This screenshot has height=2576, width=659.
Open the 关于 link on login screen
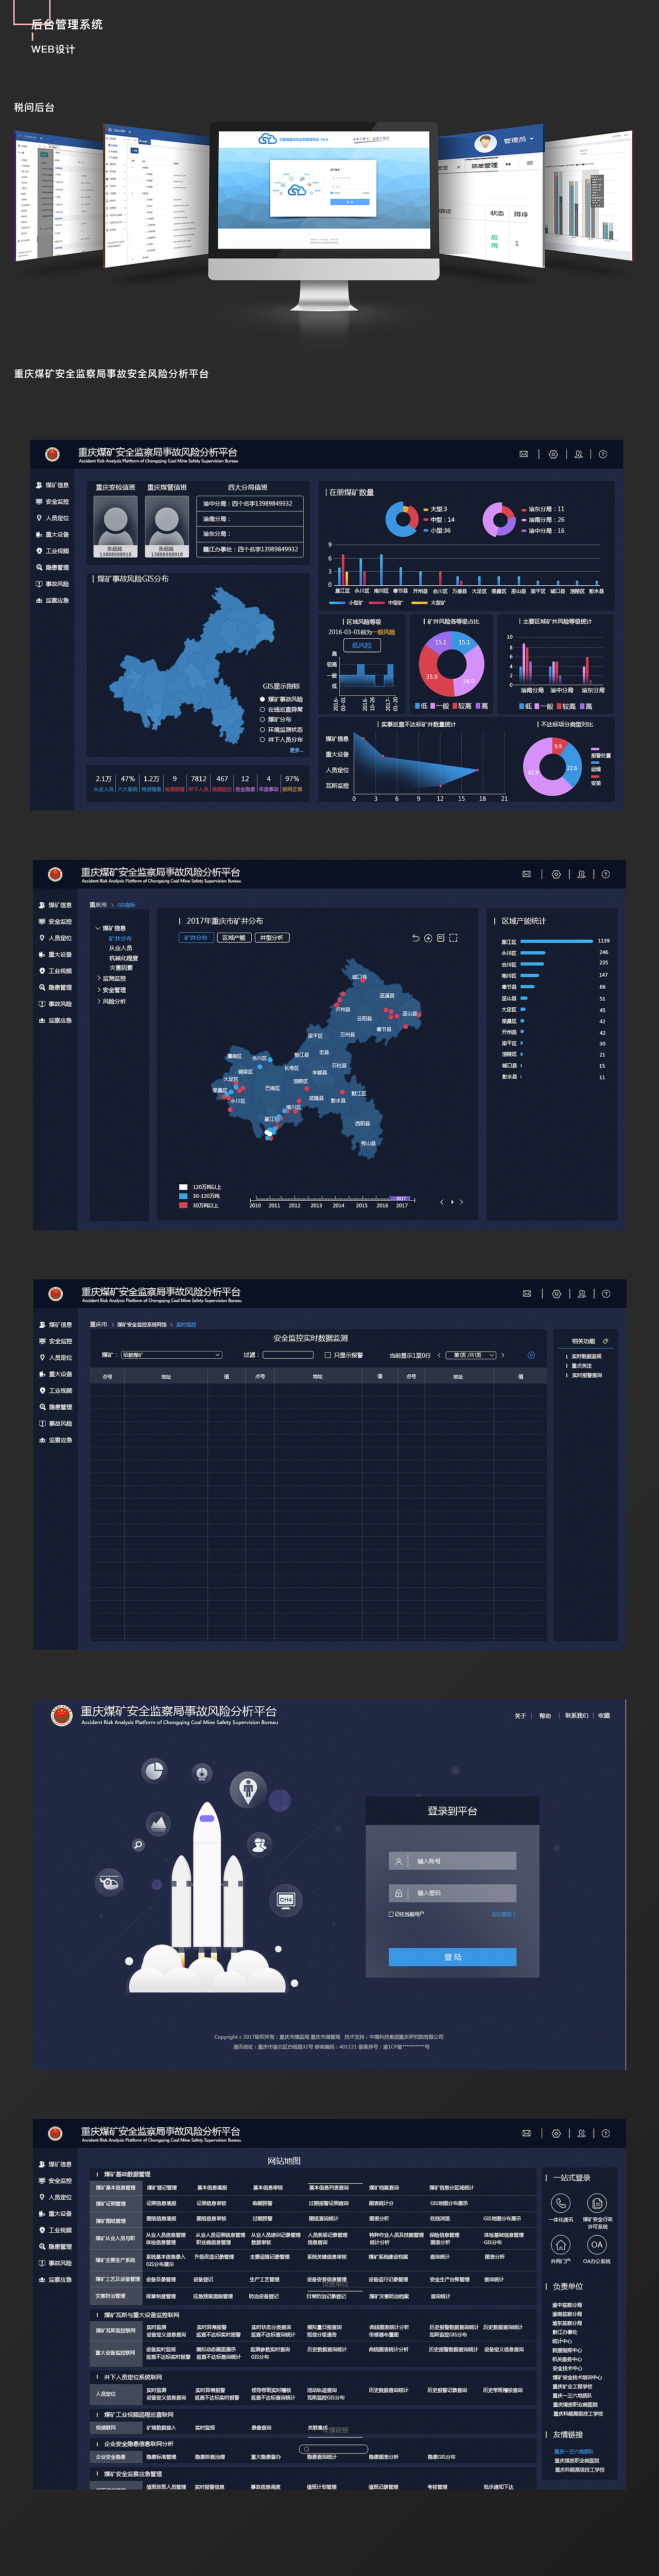[x=520, y=1716]
